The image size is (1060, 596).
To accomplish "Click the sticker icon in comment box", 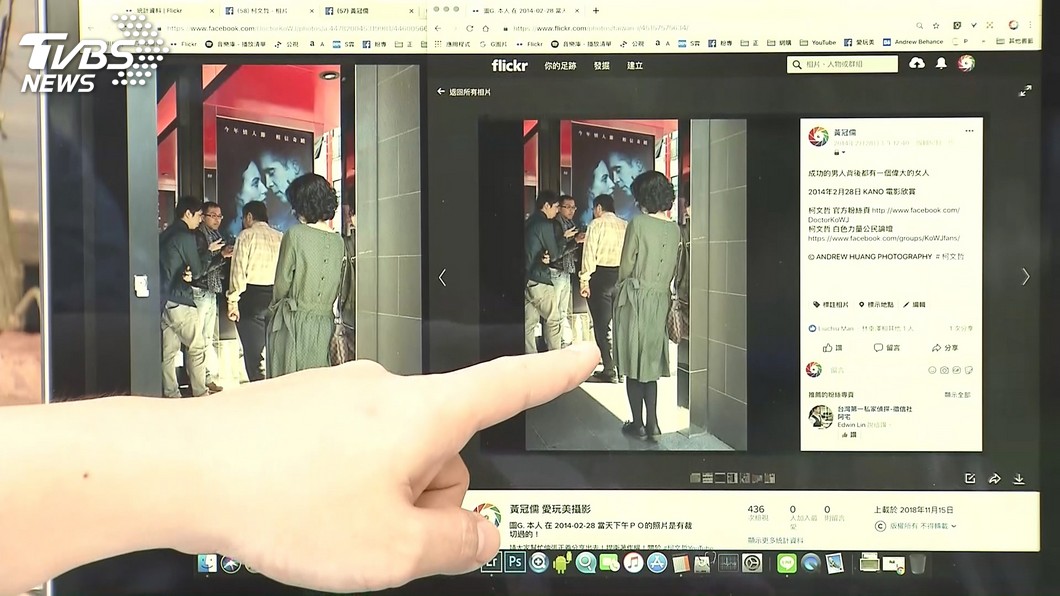I will (969, 370).
